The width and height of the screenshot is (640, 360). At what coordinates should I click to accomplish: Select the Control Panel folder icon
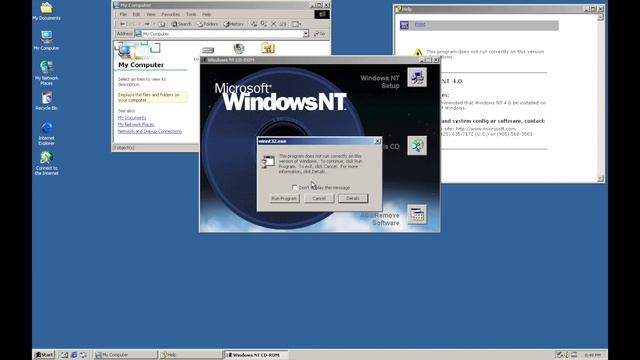coord(268,48)
